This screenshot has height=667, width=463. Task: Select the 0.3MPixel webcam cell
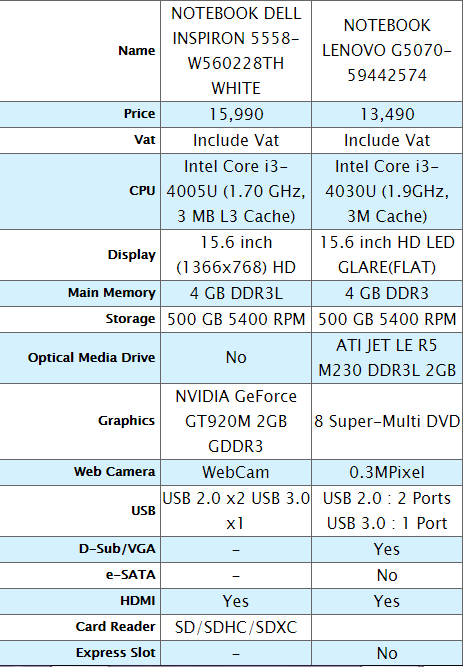pyautogui.click(x=387, y=473)
